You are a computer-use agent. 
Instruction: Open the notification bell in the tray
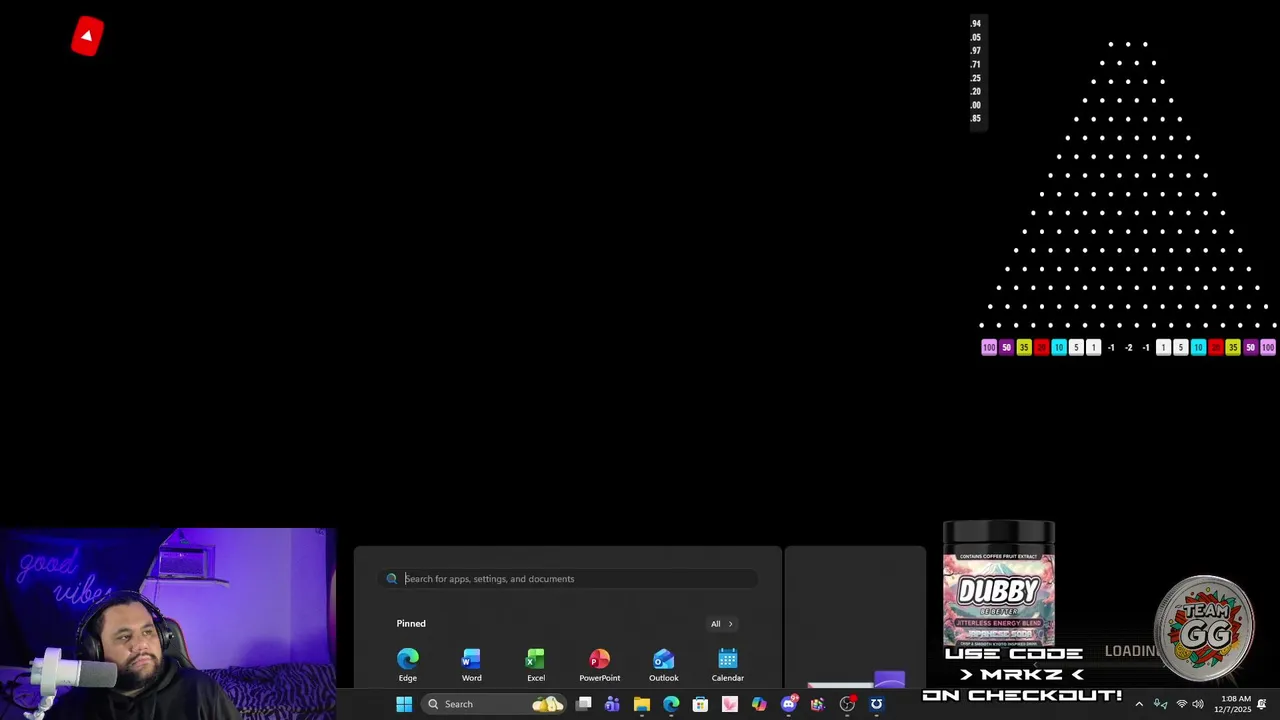point(1262,704)
